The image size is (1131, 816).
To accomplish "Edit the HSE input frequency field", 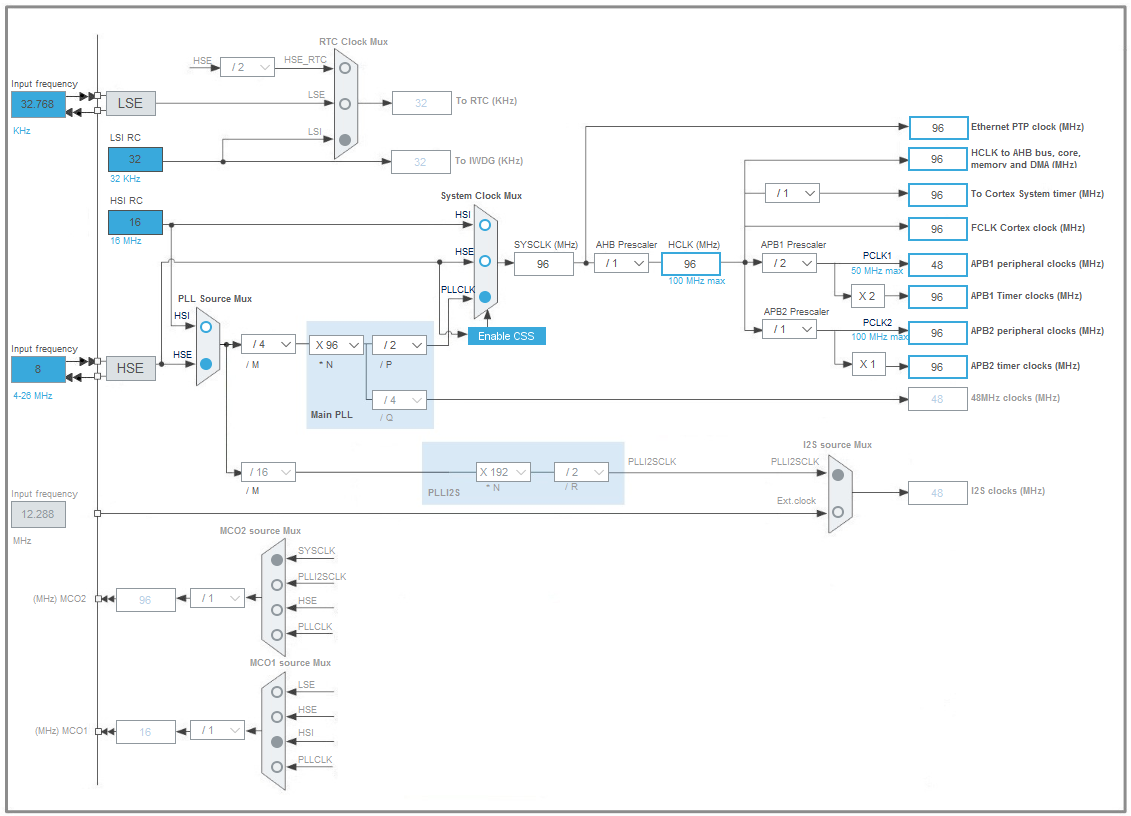I will click(36, 369).
